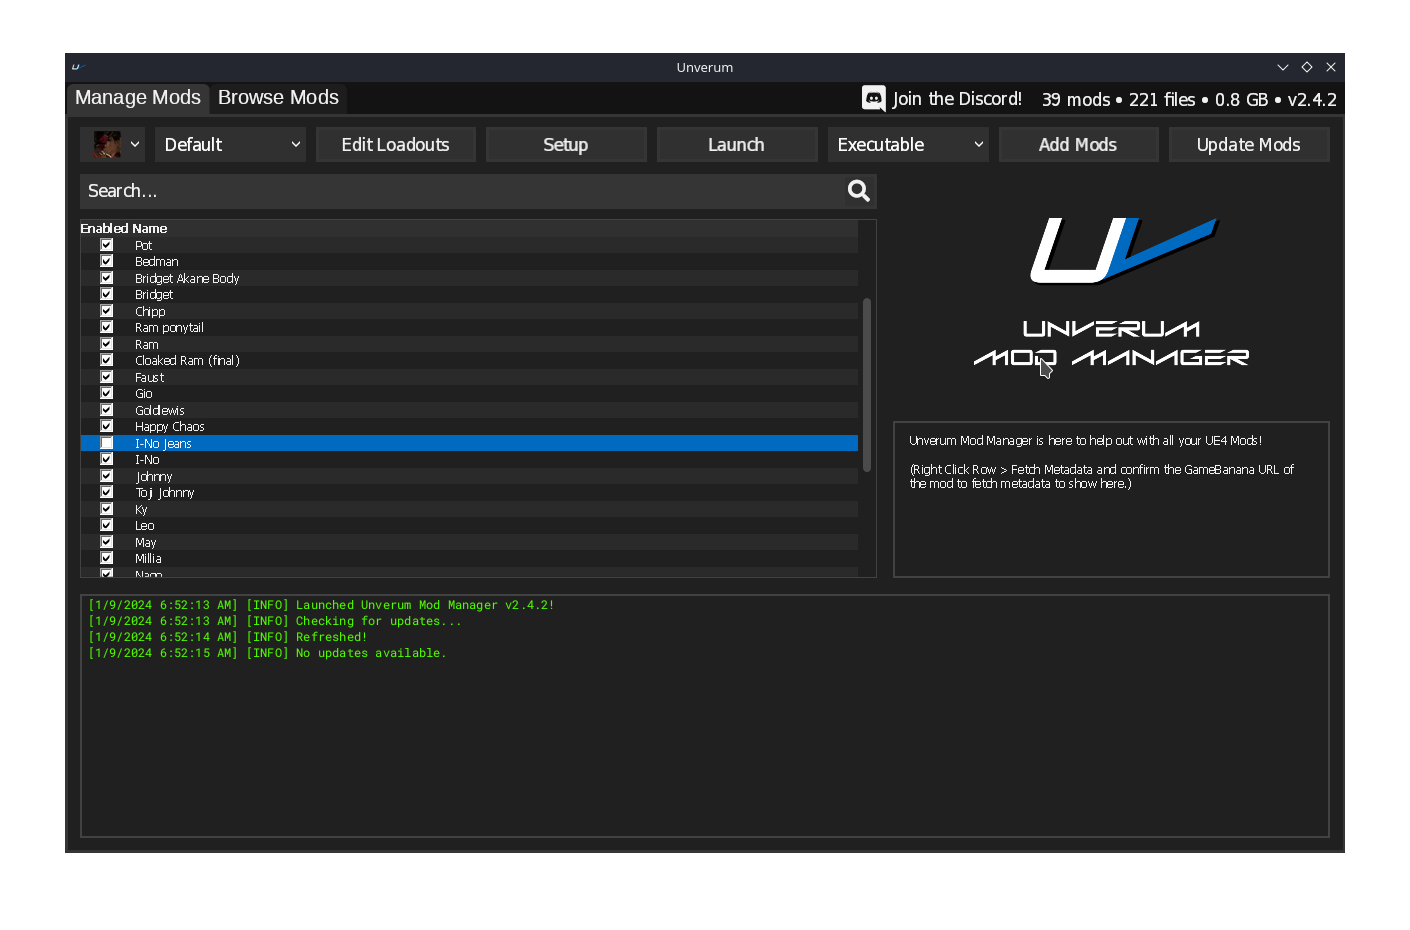
Task: Select the Ram mod name
Action: [x=147, y=344]
